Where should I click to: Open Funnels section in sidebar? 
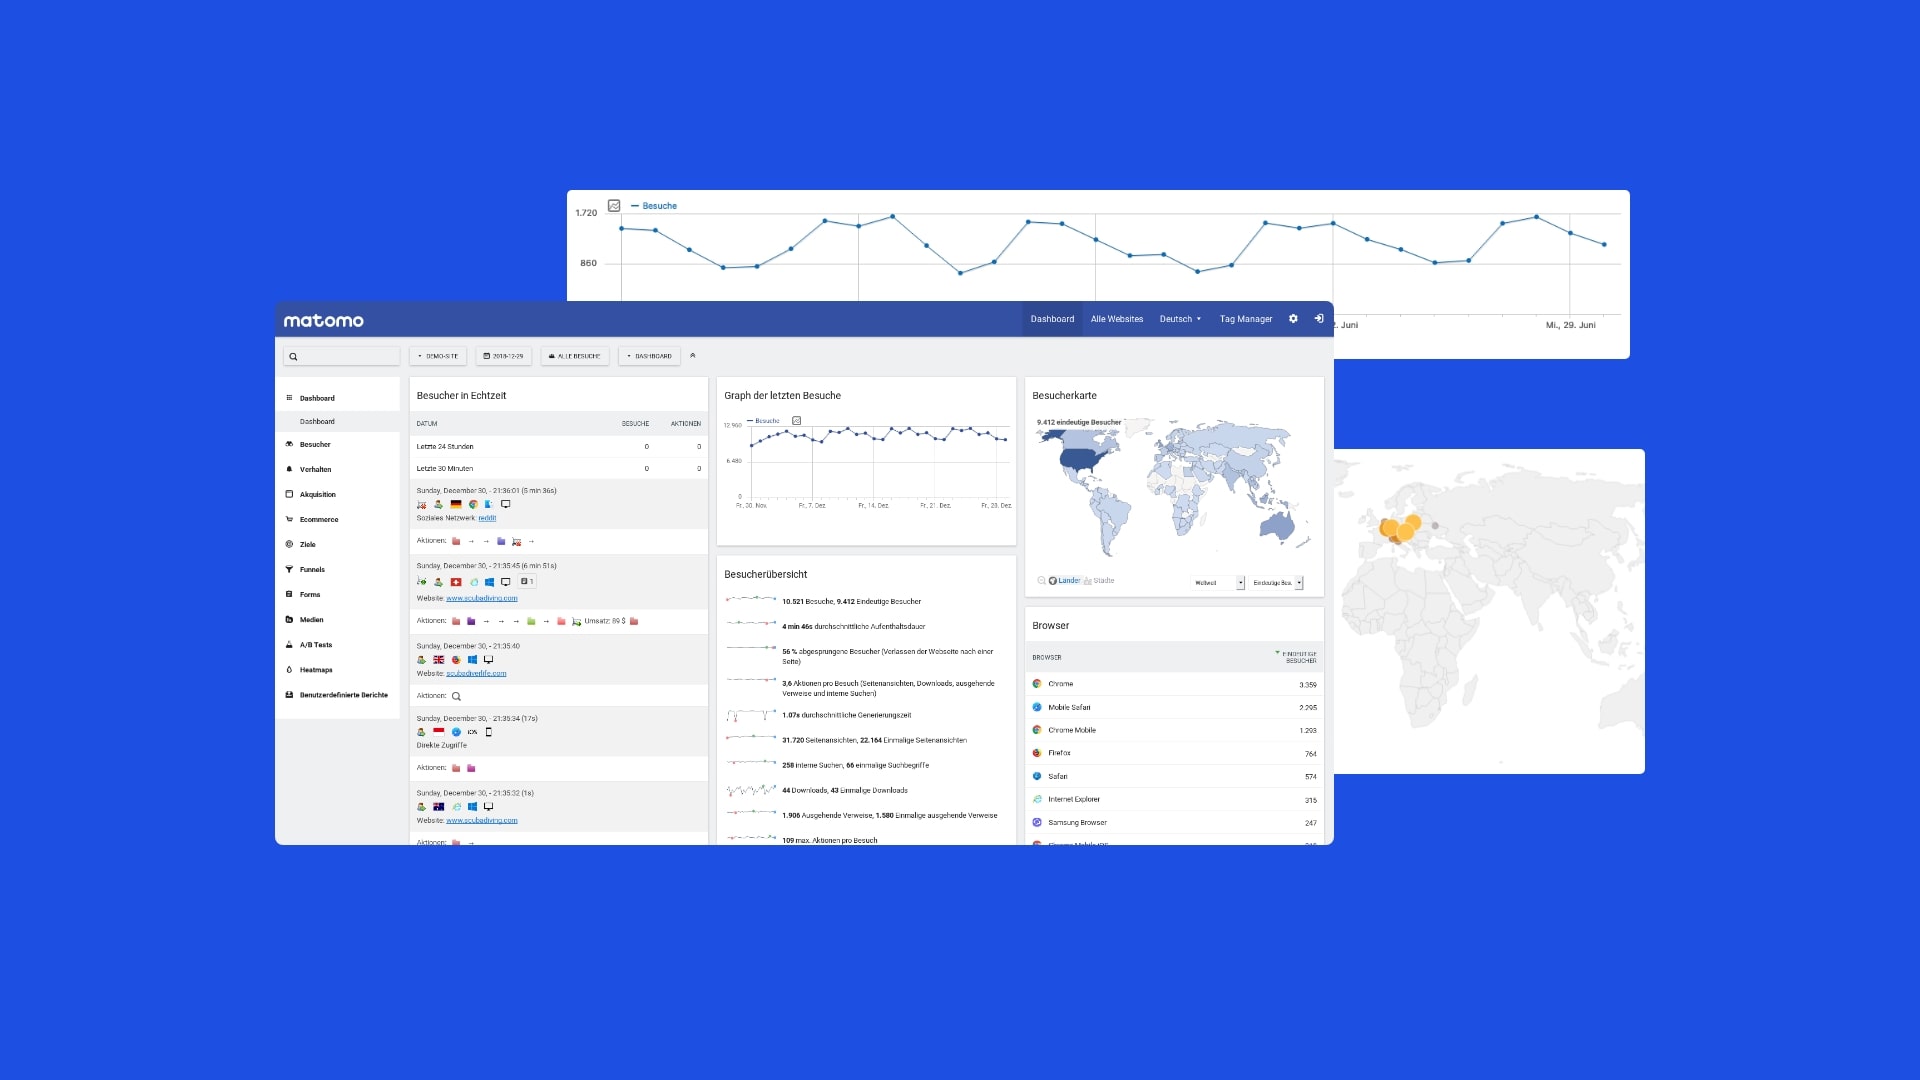point(312,570)
